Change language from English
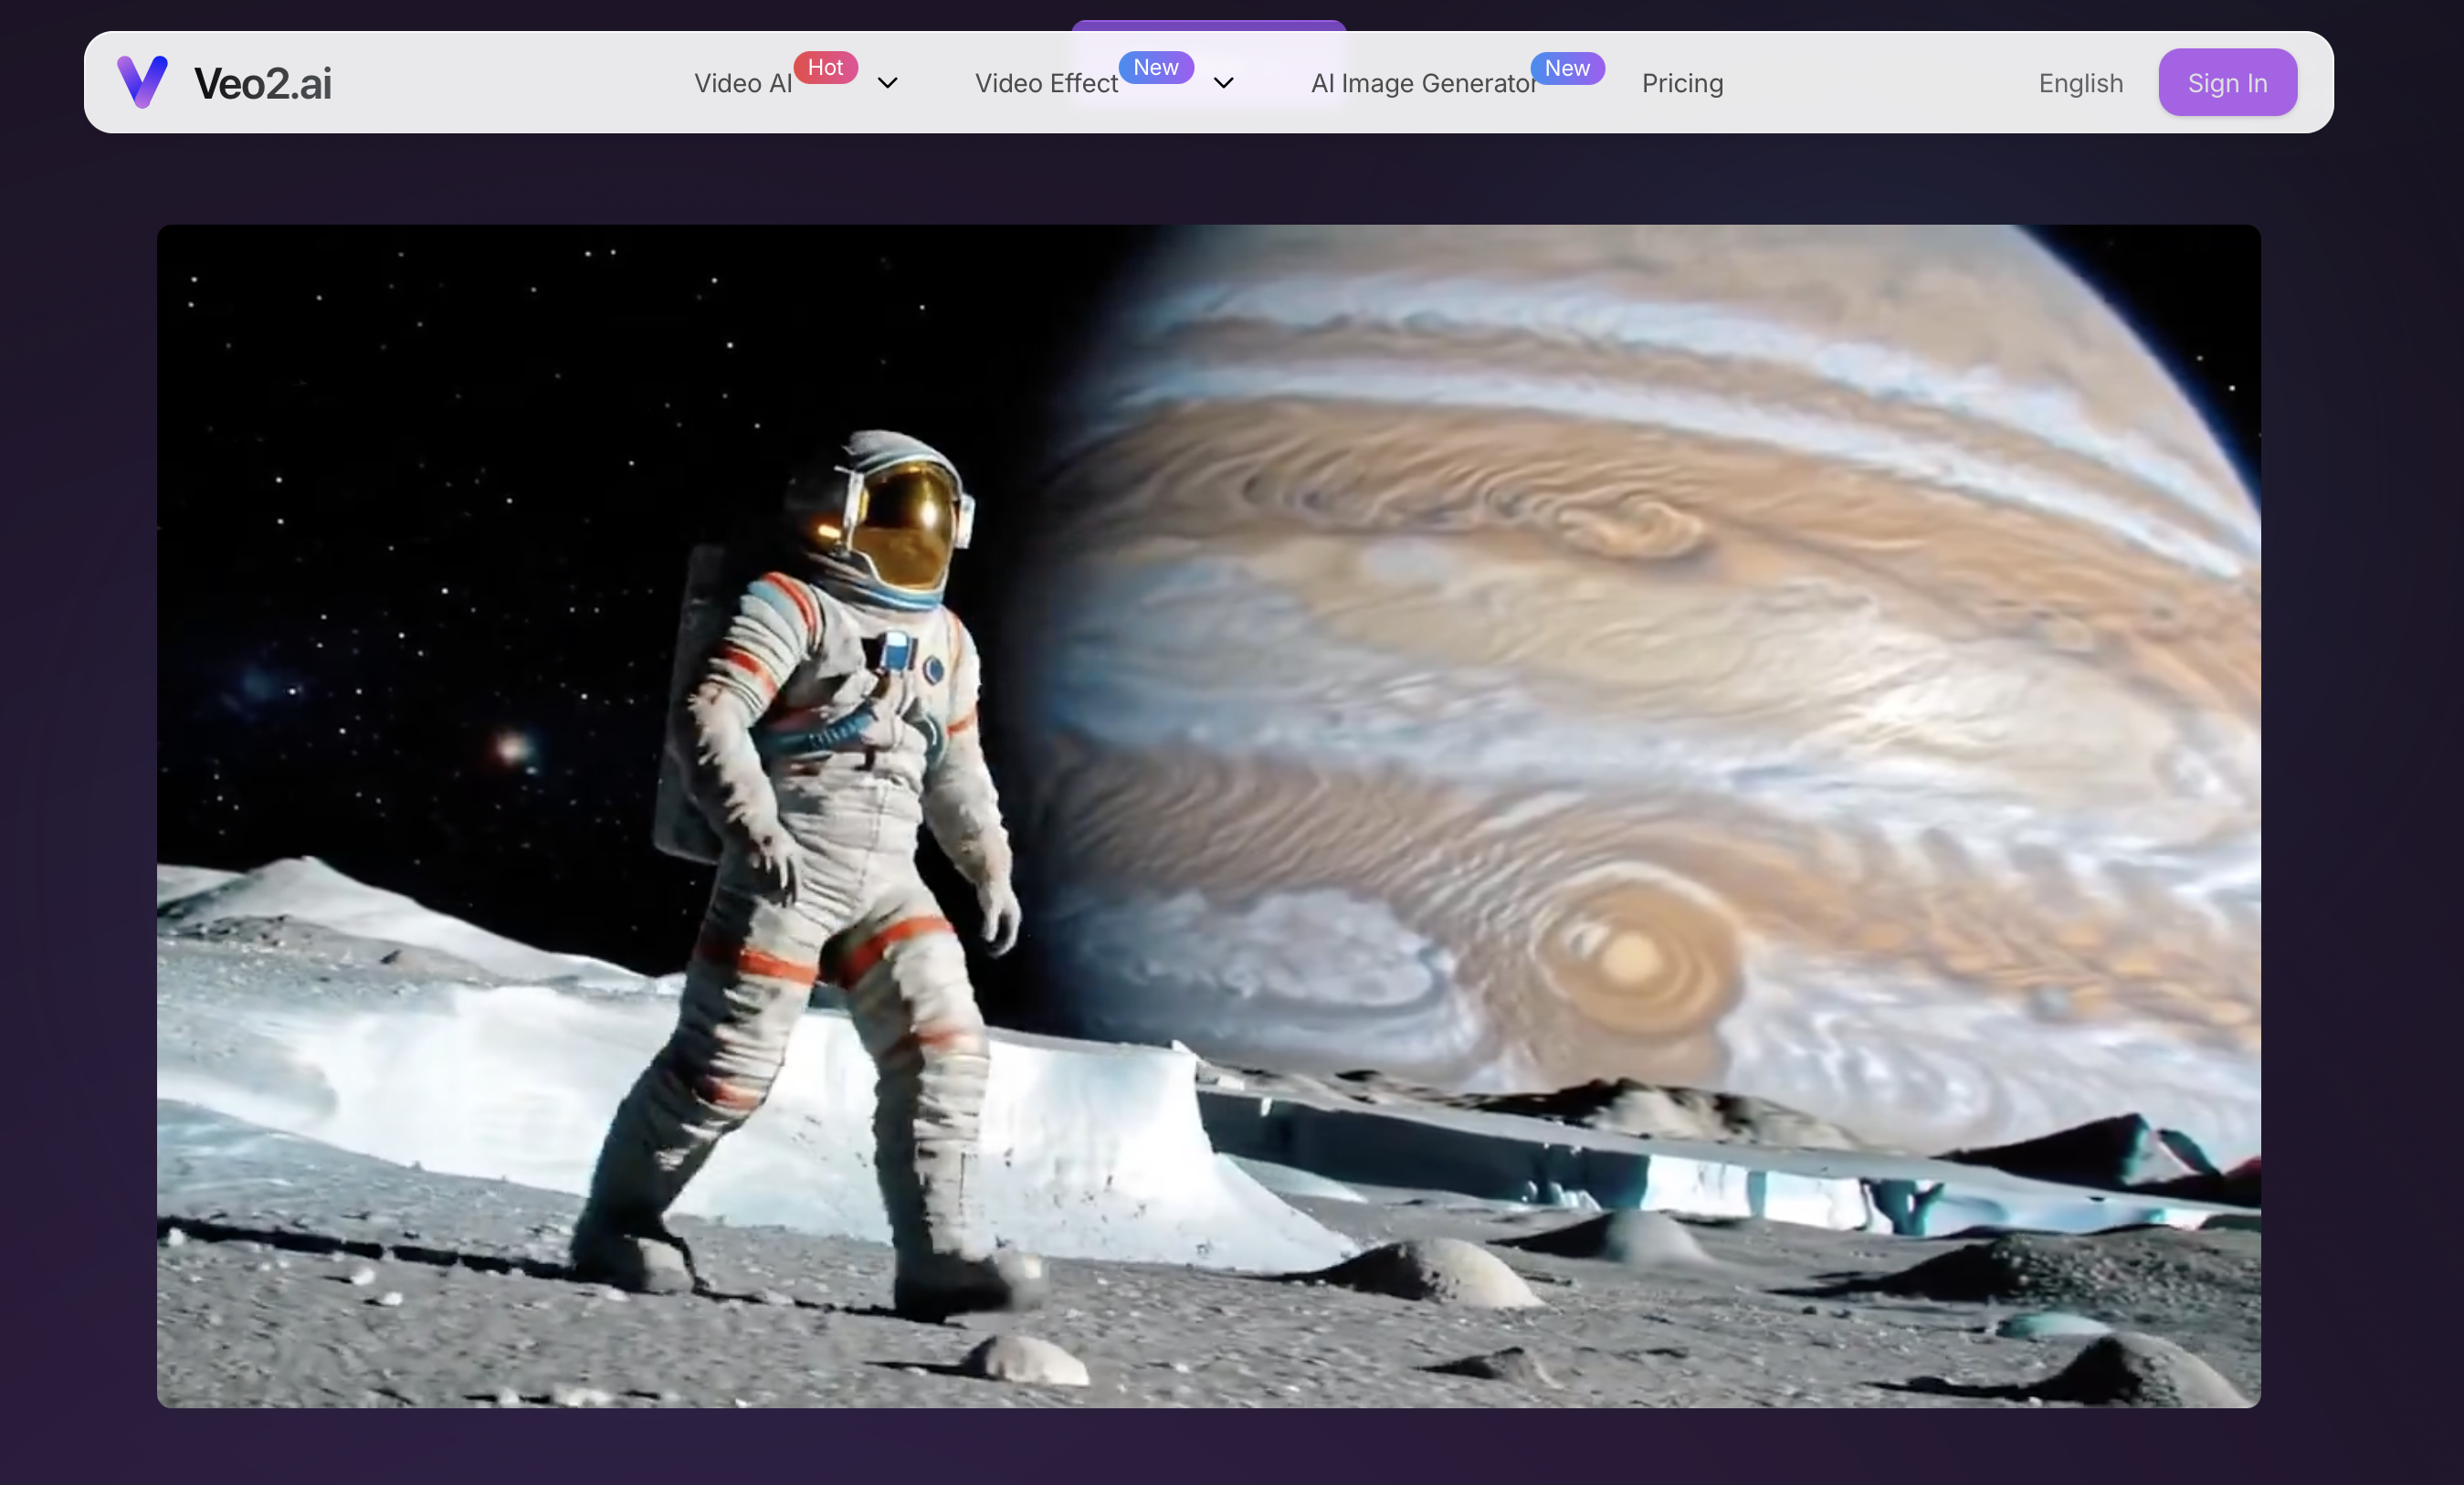The height and width of the screenshot is (1485, 2464). point(2081,83)
